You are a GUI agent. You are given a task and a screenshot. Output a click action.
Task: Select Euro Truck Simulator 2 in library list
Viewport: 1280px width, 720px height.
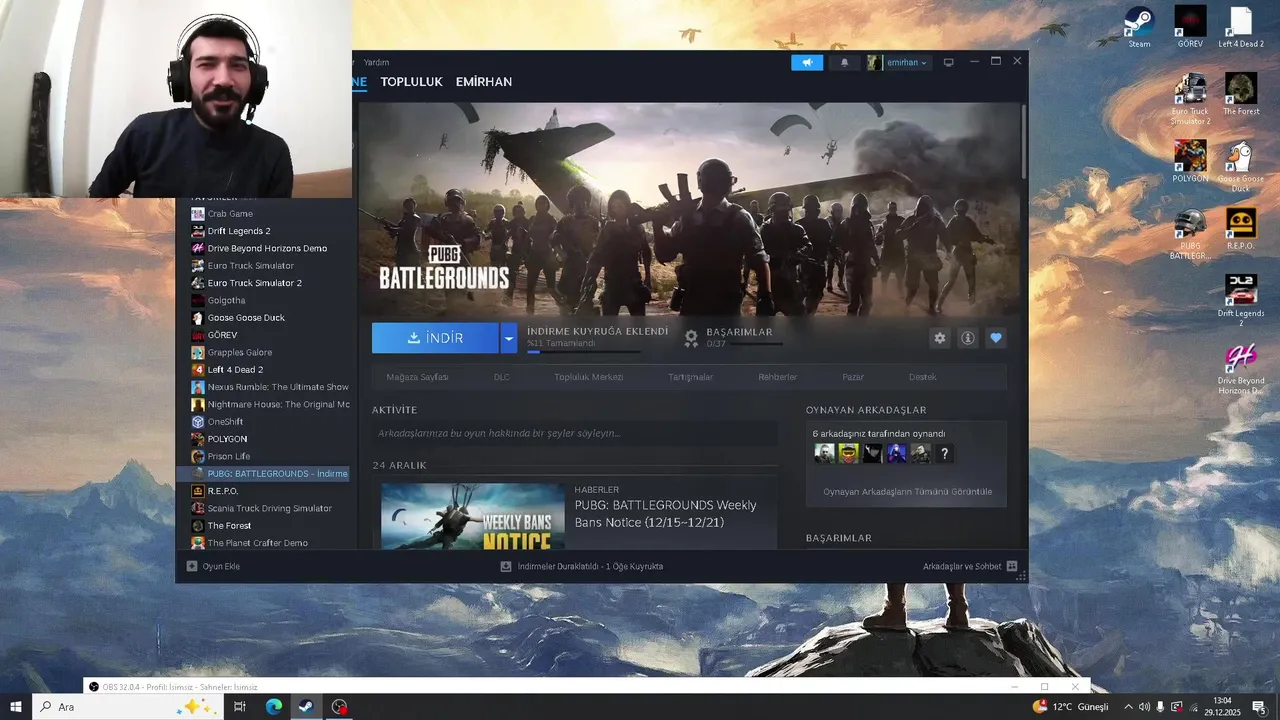[254, 283]
